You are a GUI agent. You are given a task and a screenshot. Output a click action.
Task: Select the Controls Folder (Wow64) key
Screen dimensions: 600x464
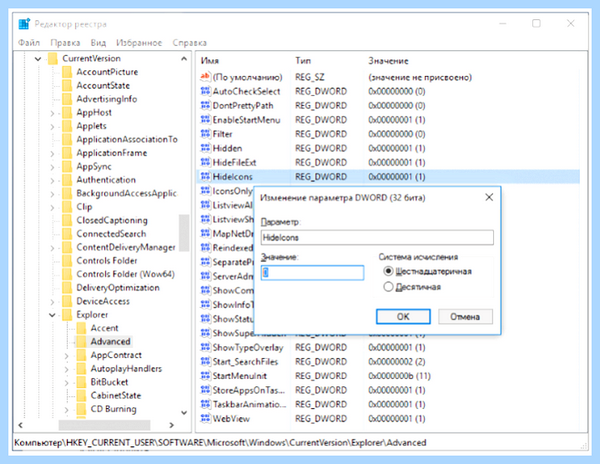click(x=126, y=274)
